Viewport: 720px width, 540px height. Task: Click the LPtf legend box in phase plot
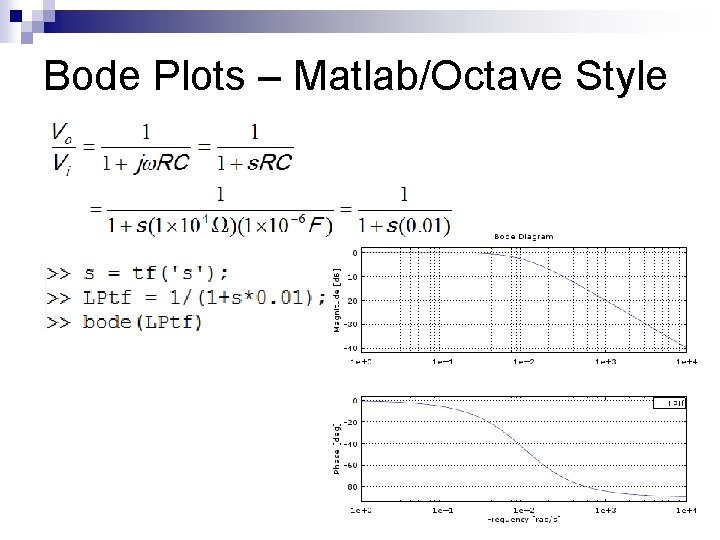click(669, 403)
